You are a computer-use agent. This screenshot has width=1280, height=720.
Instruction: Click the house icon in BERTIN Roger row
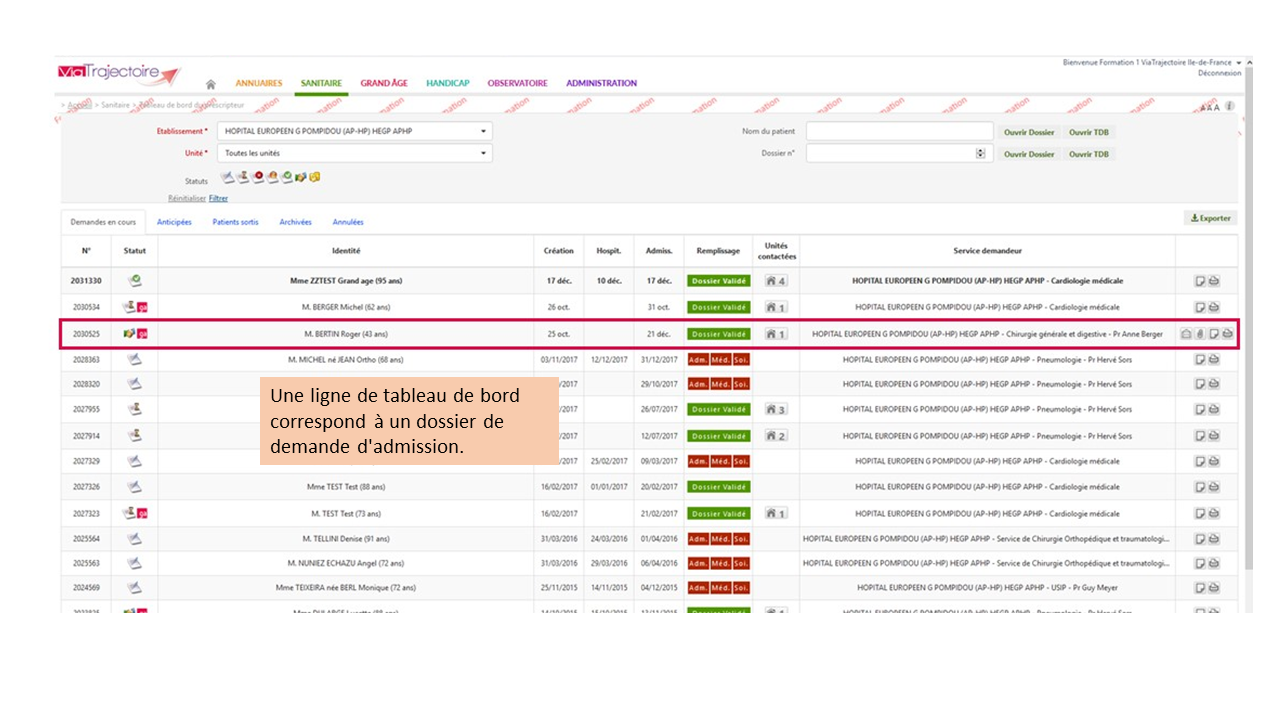(1185, 334)
